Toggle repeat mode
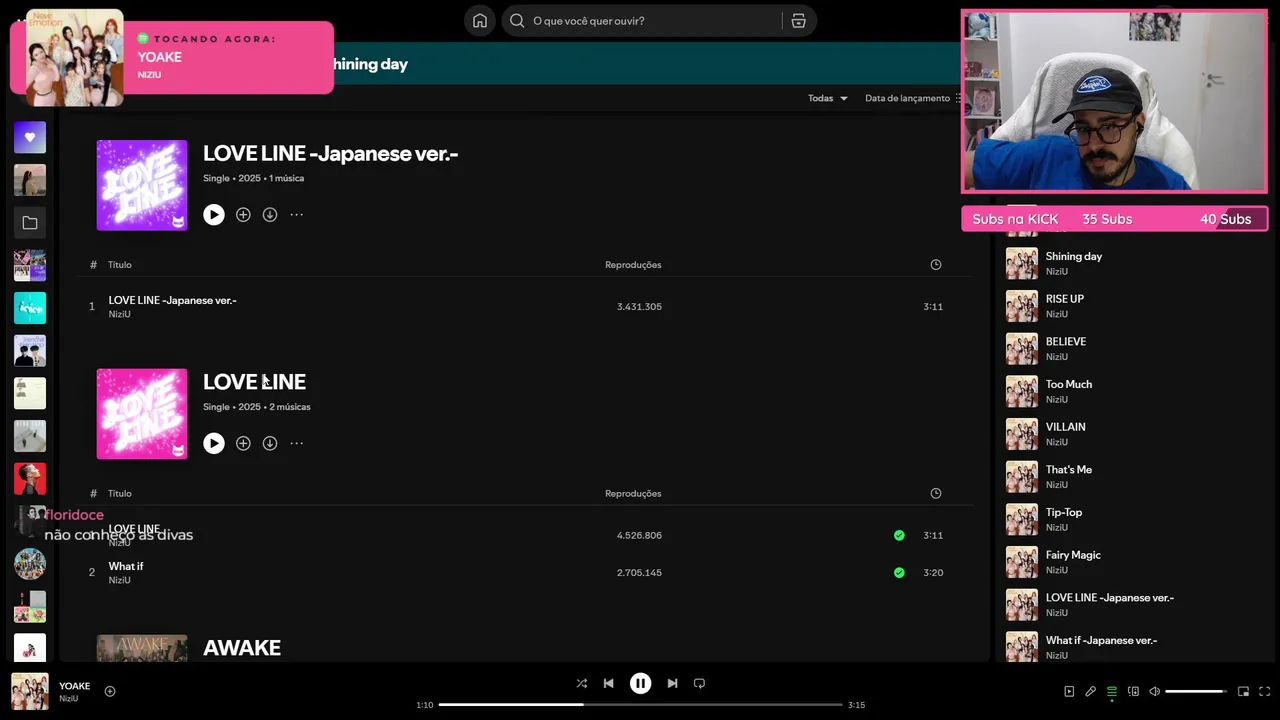Viewport: 1280px width, 720px height. point(700,684)
